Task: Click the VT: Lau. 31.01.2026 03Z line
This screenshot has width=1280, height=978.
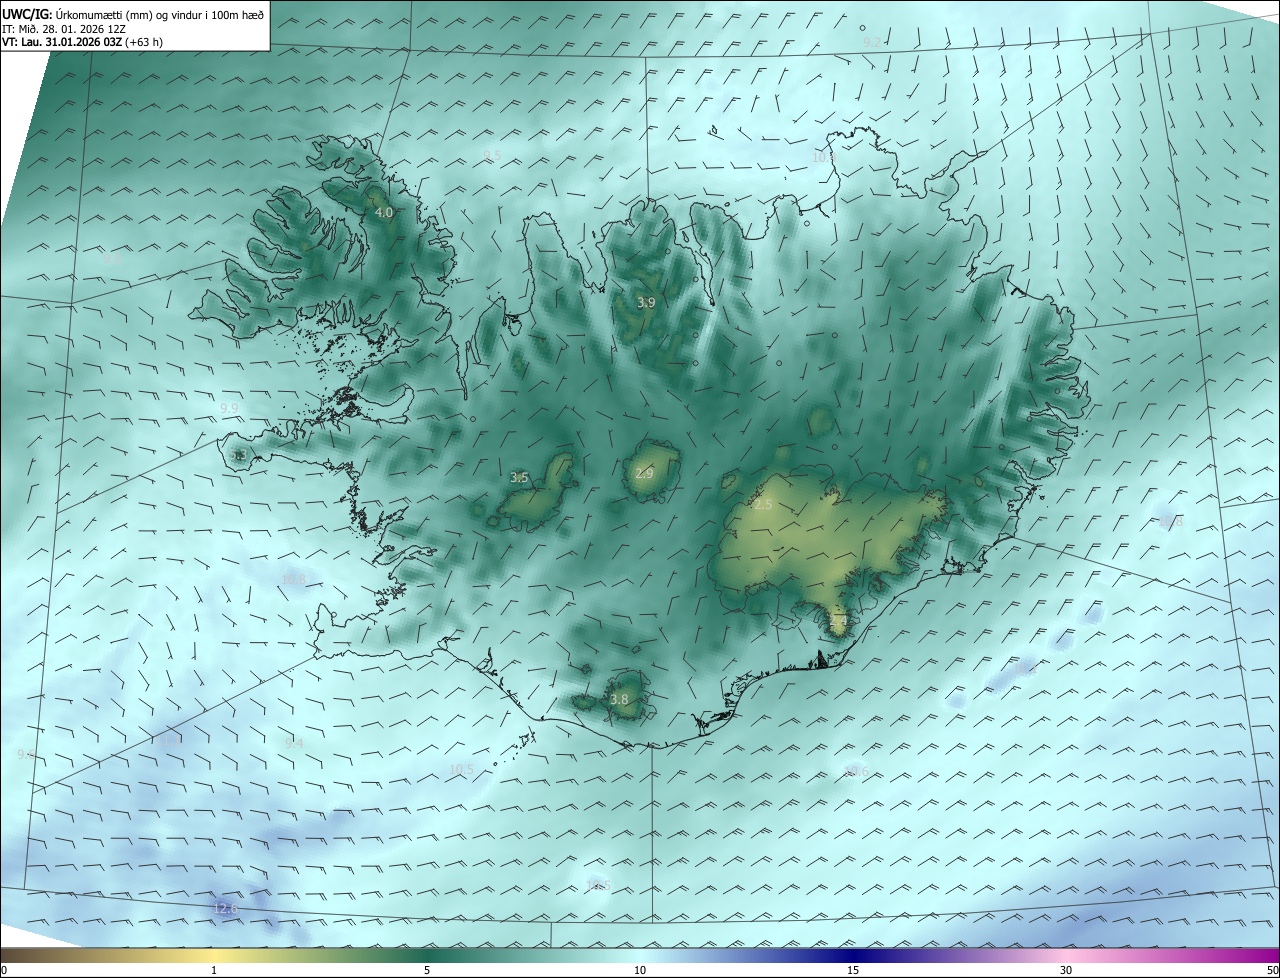Action: click(82, 42)
